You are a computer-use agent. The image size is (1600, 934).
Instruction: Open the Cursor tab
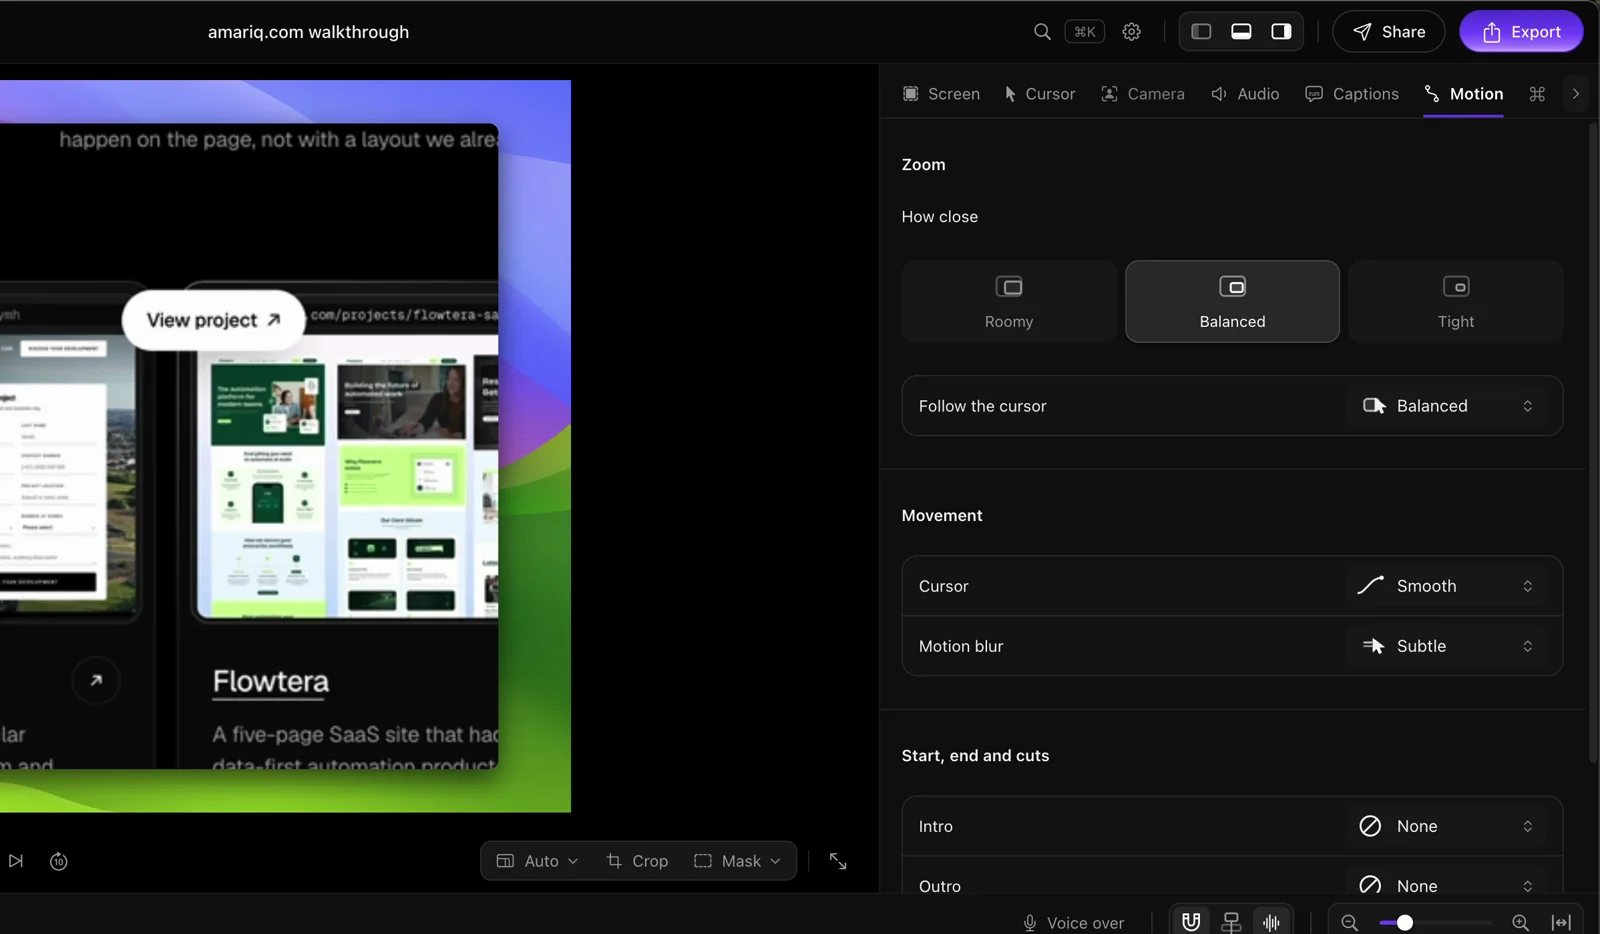point(1040,94)
